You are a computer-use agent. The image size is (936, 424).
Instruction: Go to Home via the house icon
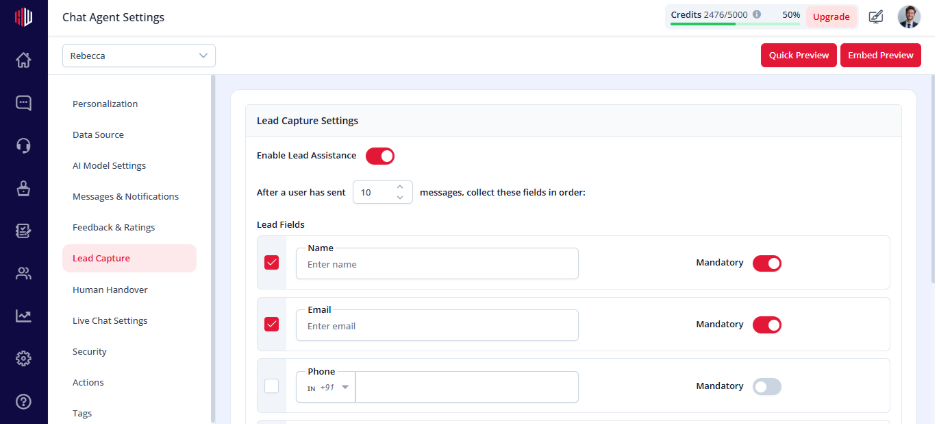point(23,60)
